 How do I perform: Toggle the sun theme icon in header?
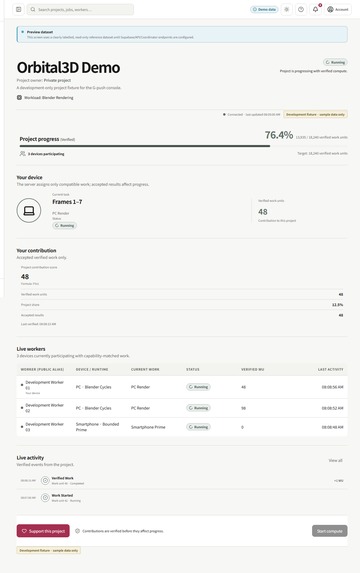[x=287, y=10]
